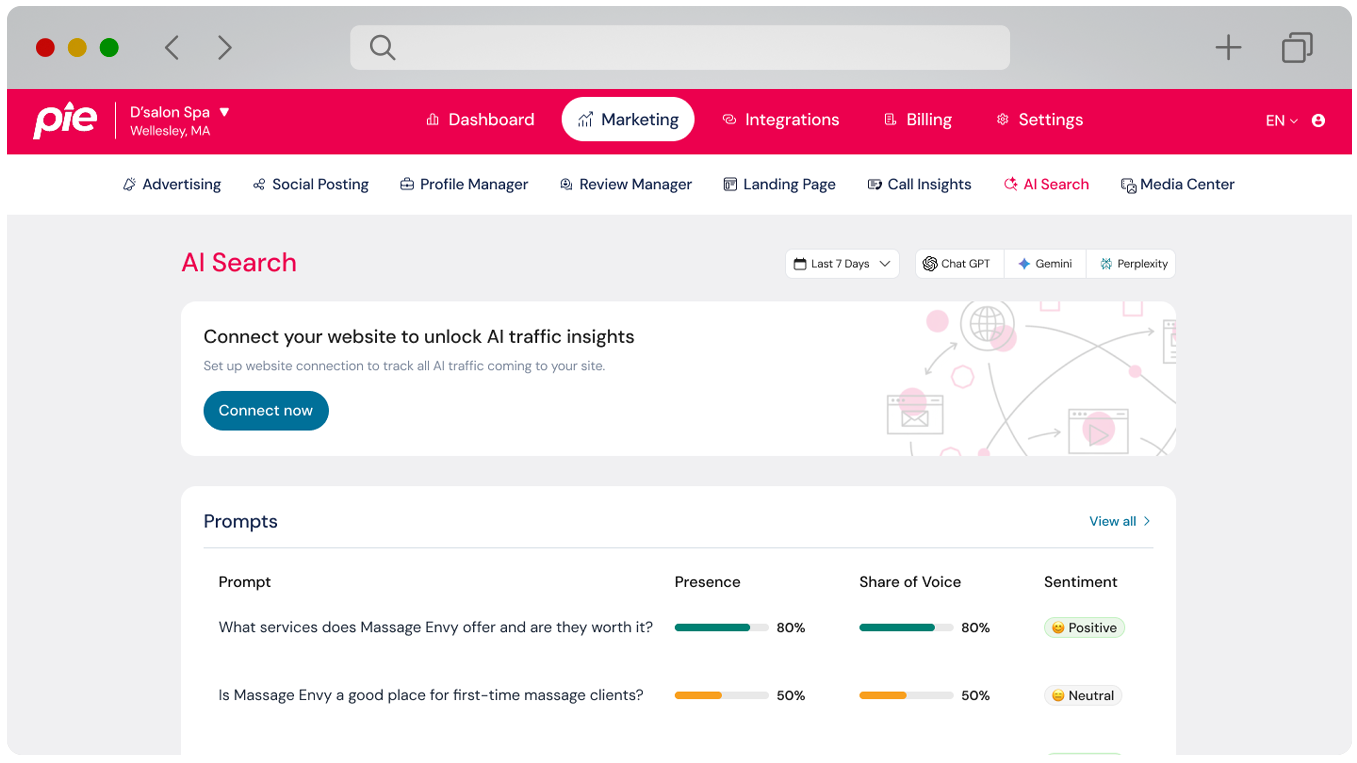The width and height of the screenshot is (1357, 763).
Task: Expand the Last 7 Days date range dropdown
Action: (842, 264)
